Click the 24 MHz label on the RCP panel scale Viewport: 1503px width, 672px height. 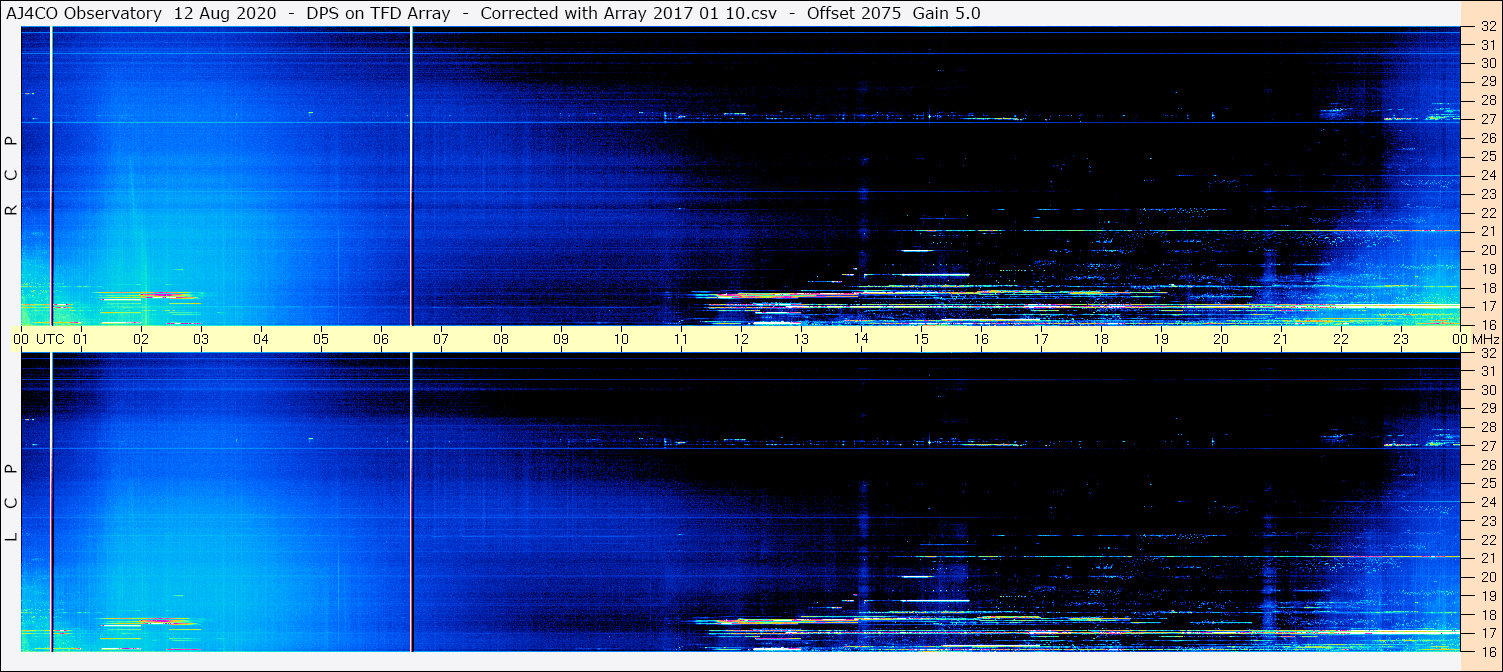(1487, 175)
